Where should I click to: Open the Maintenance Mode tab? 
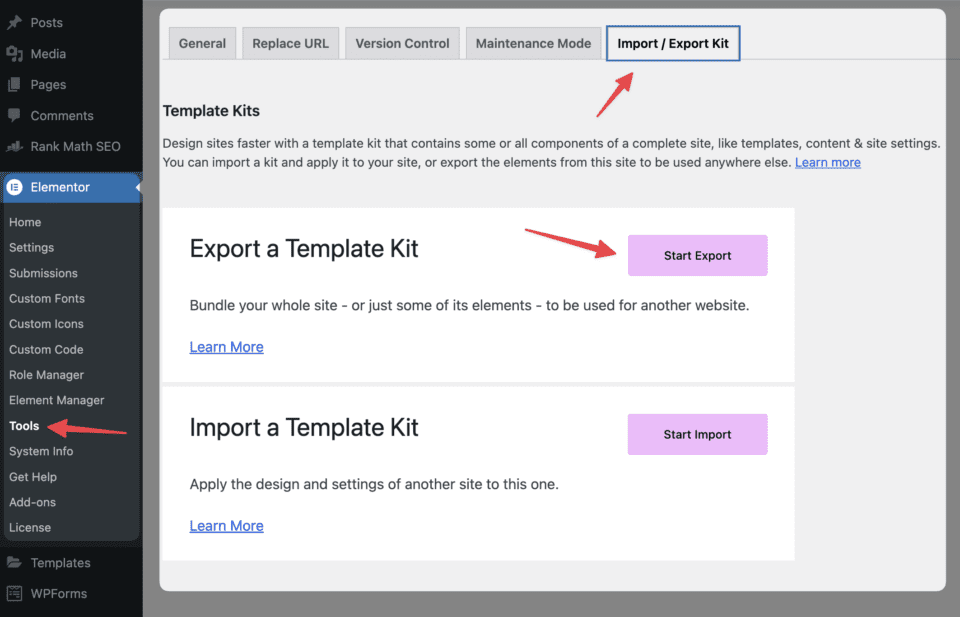534,44
